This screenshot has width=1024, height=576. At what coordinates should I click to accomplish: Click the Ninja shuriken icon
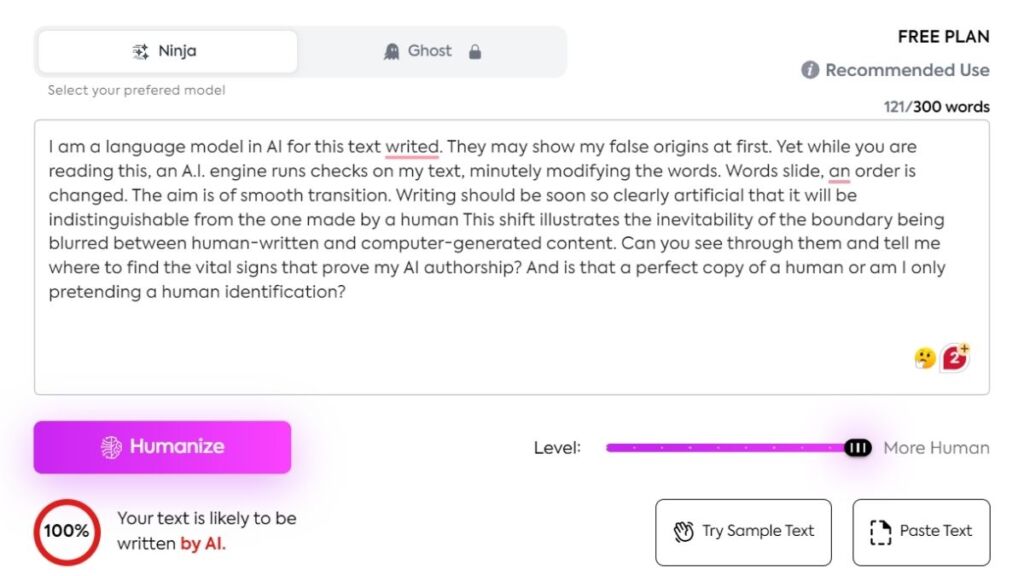(x=140, y=51)
